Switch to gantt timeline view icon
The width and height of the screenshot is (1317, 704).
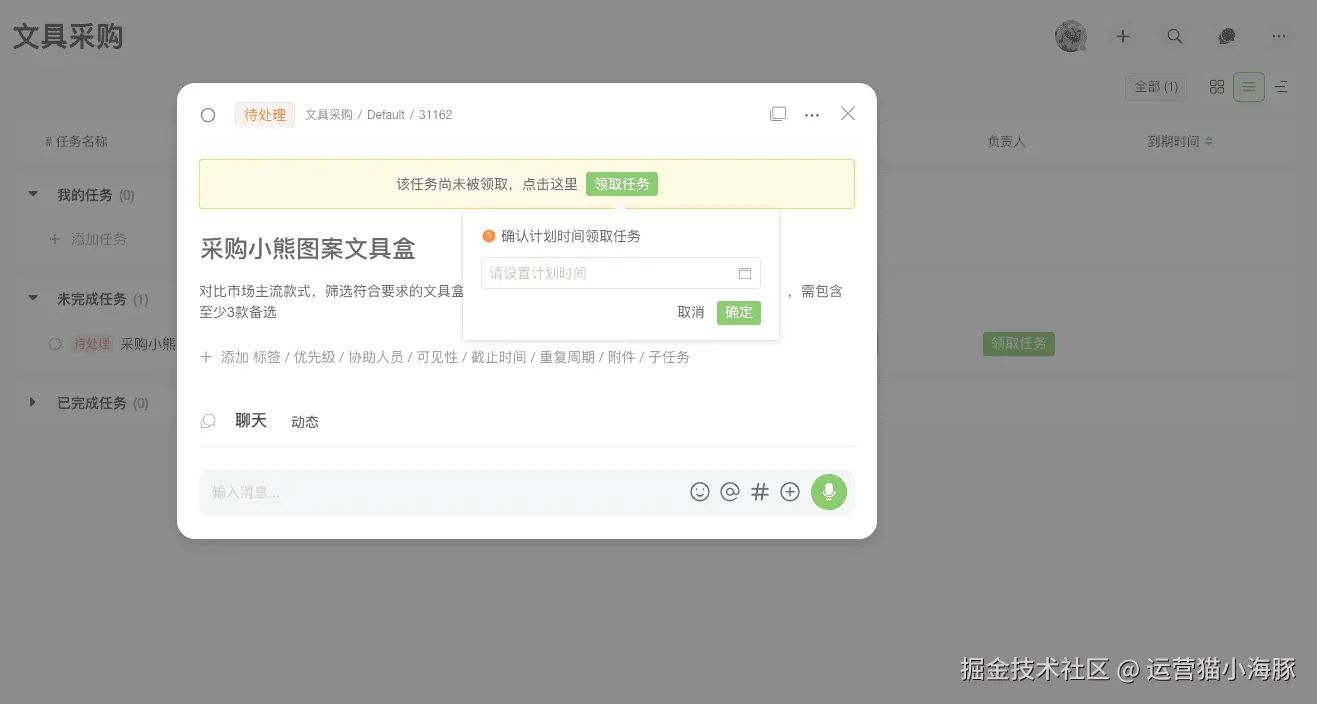coord(1281,87)
